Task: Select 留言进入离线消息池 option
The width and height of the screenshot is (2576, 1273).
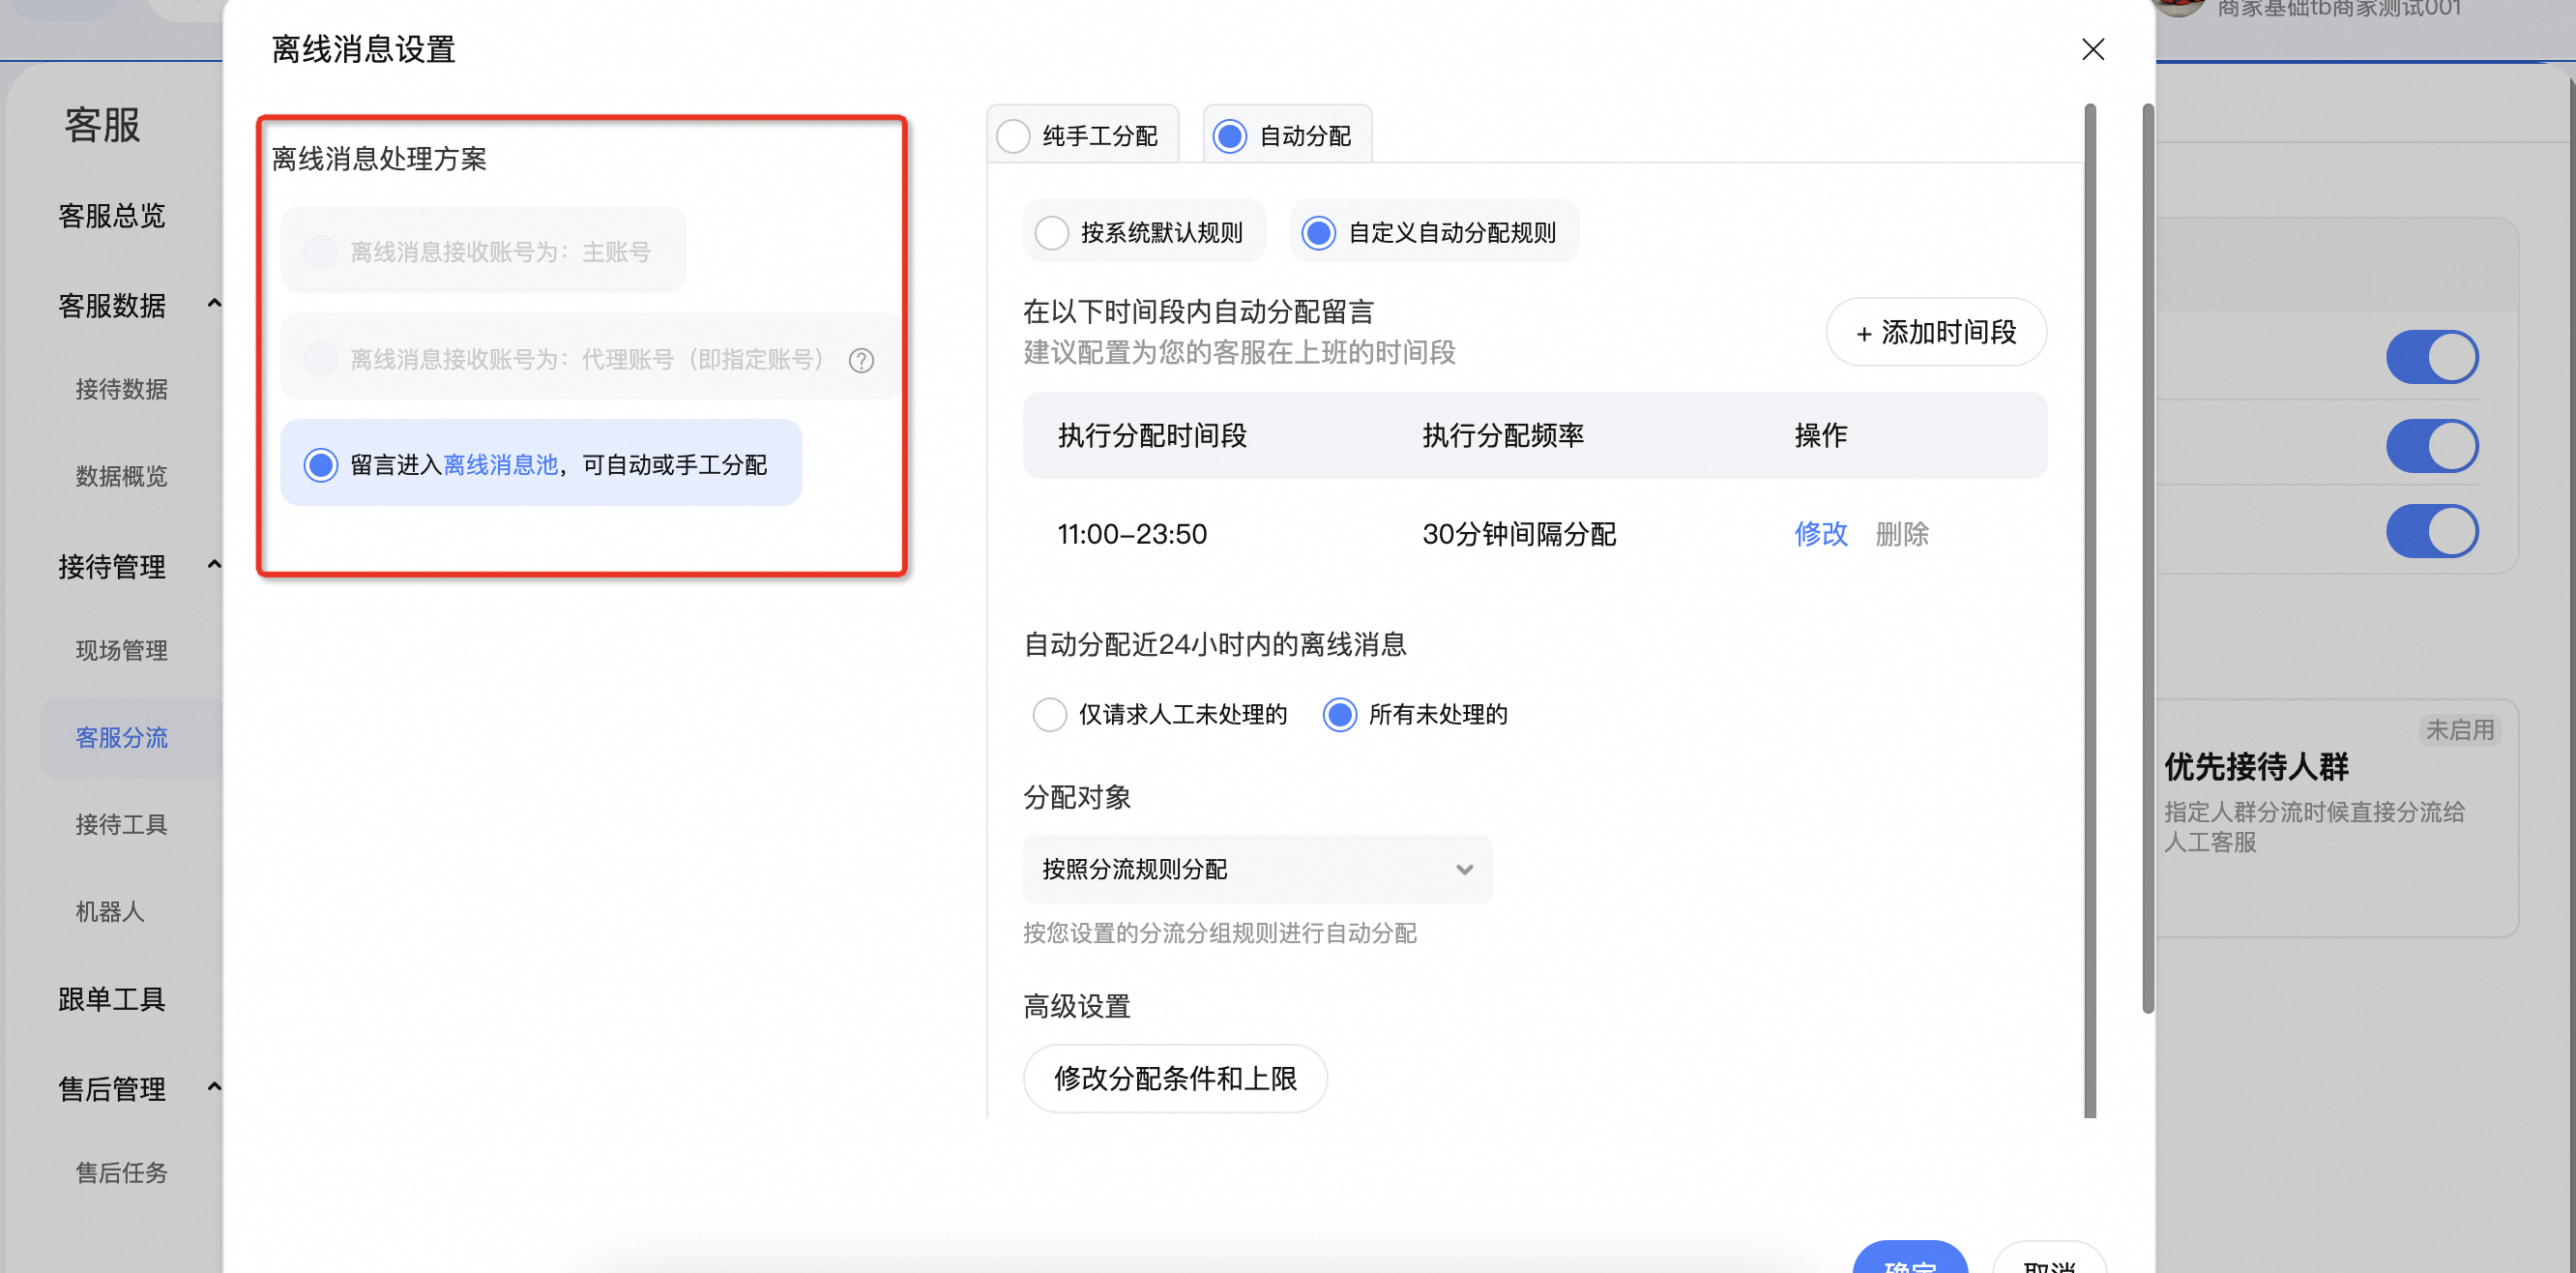Action: pyautogui.click(x=541, y=463)
